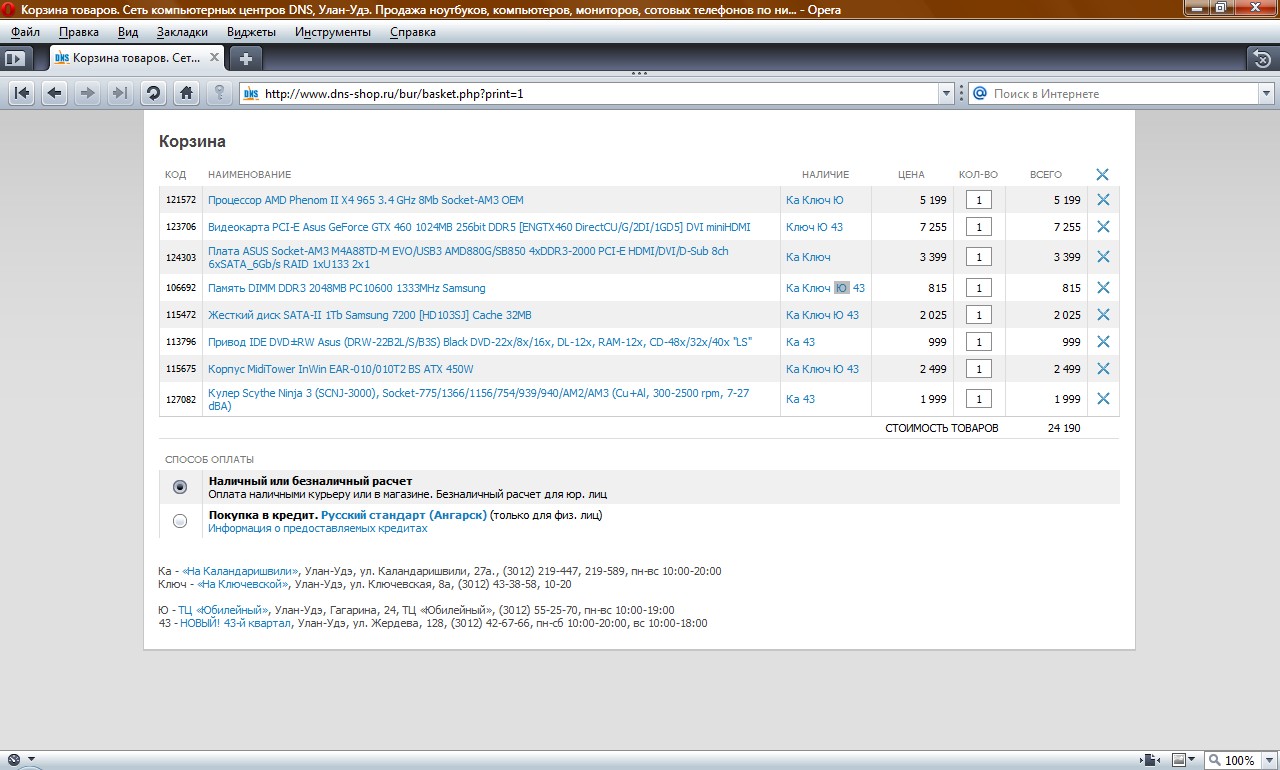This screenshot has width=1280, height=770.
Task: Focus the Поиск в Интернете search field
Action: (1123, 94)
